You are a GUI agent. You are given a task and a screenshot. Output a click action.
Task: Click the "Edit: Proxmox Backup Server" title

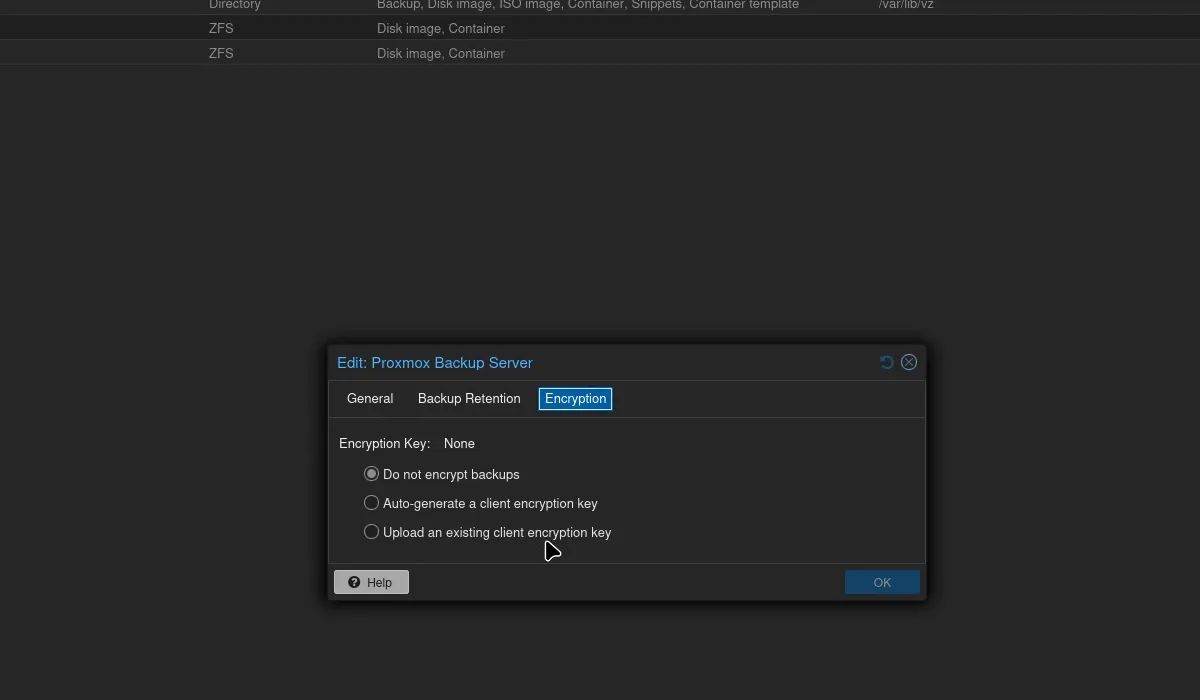point(434,363)
